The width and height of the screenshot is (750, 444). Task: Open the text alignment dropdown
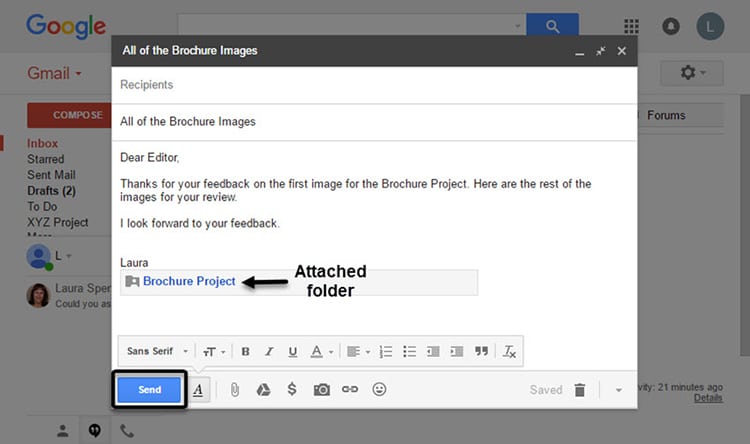358,352
